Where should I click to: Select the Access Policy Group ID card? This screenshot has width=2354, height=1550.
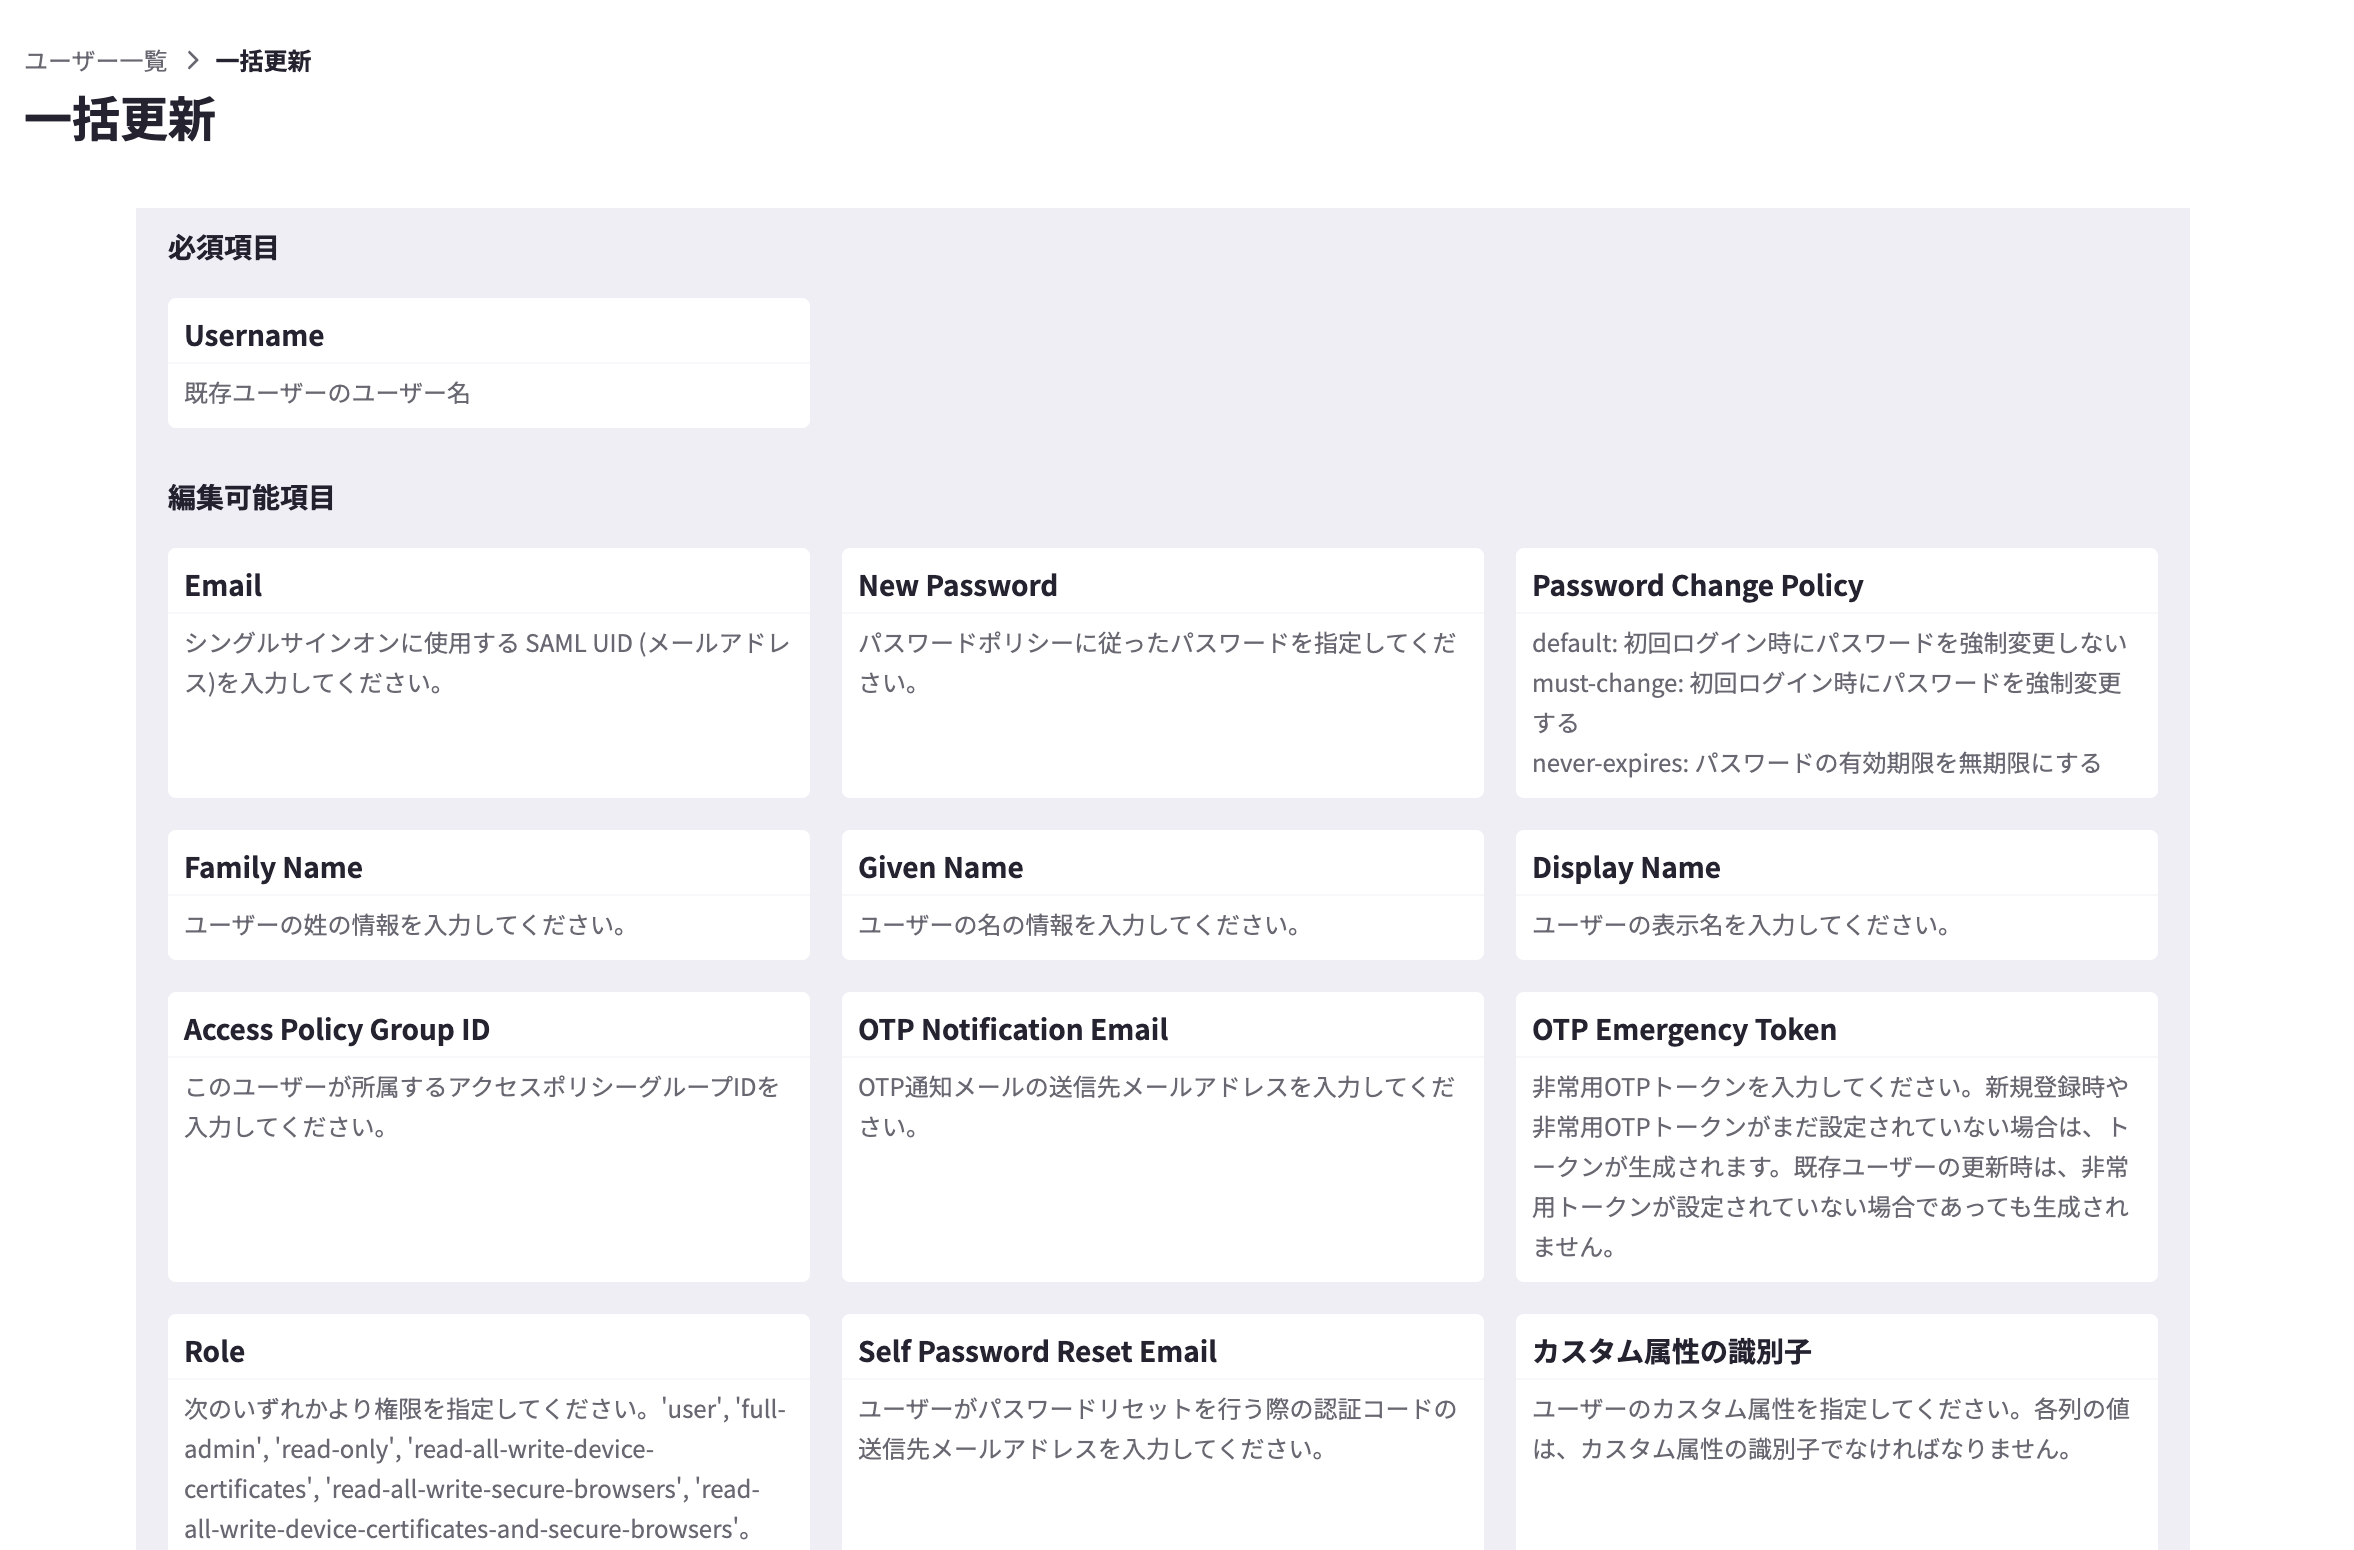488,1136
